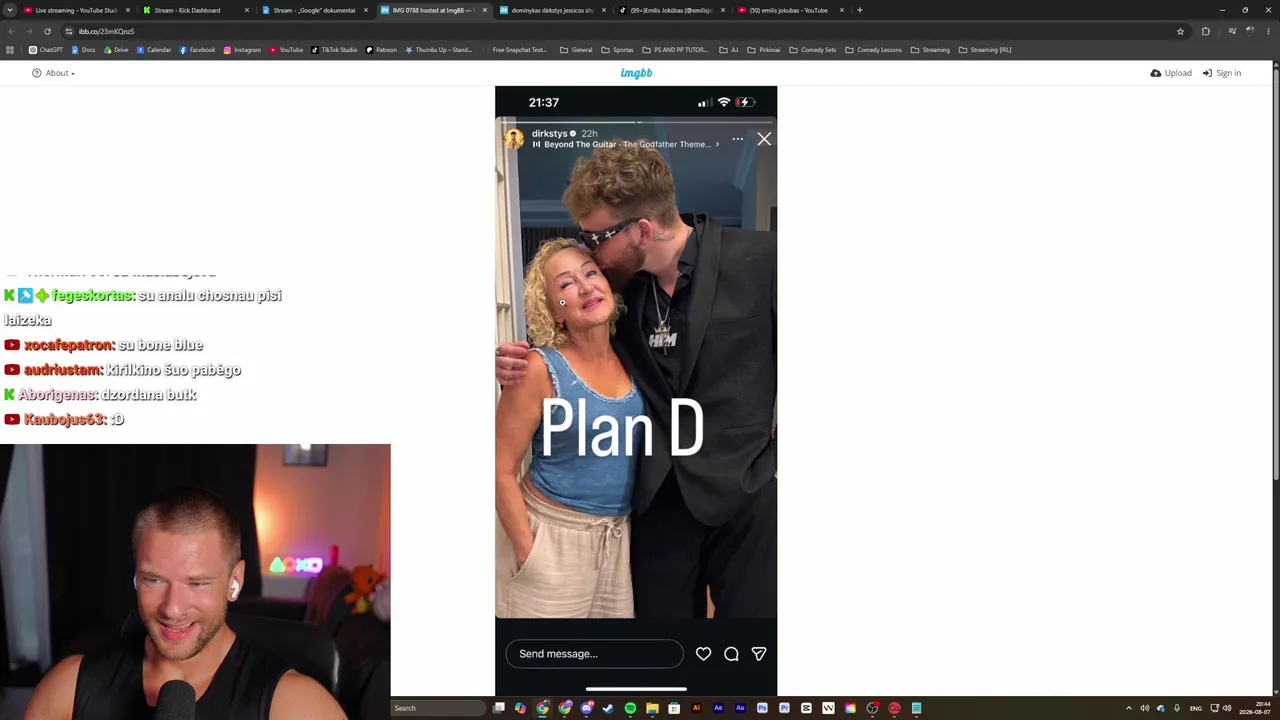This screenshot has width=1280, height=720.
Task: Like the story with the heart icon
Action: (x=703, y=654)
